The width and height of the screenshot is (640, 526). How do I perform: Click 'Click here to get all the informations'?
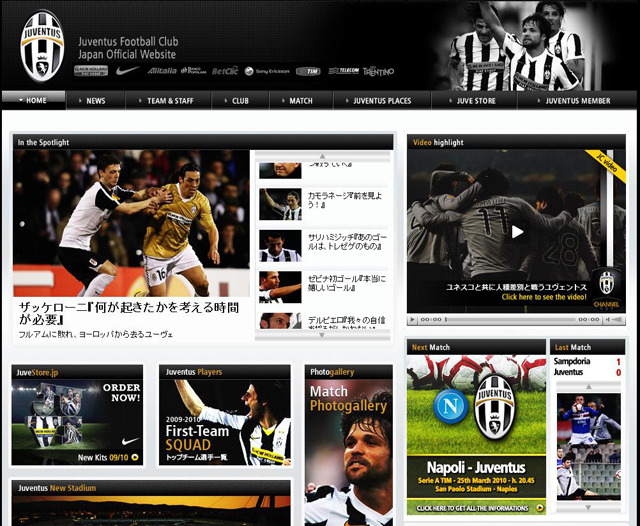476,508
